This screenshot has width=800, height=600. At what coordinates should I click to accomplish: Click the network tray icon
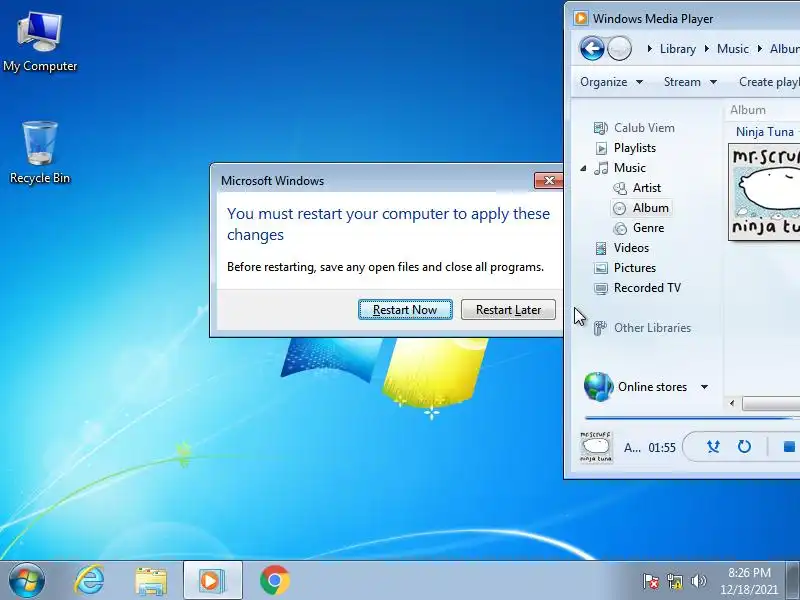(x=674, y=581)
